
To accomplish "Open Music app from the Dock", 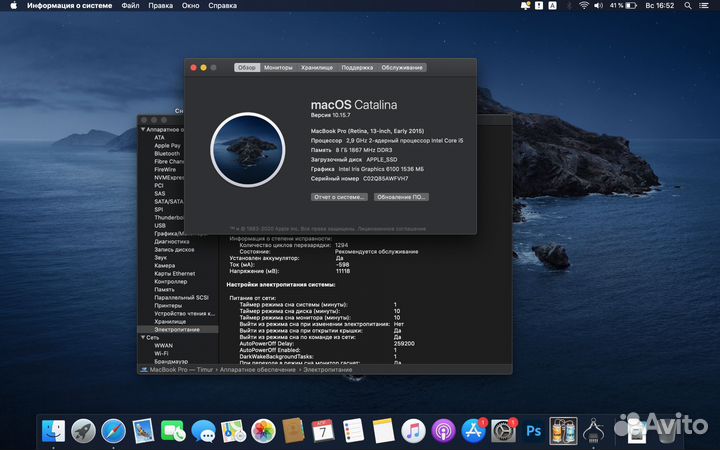I will [413, 431].
